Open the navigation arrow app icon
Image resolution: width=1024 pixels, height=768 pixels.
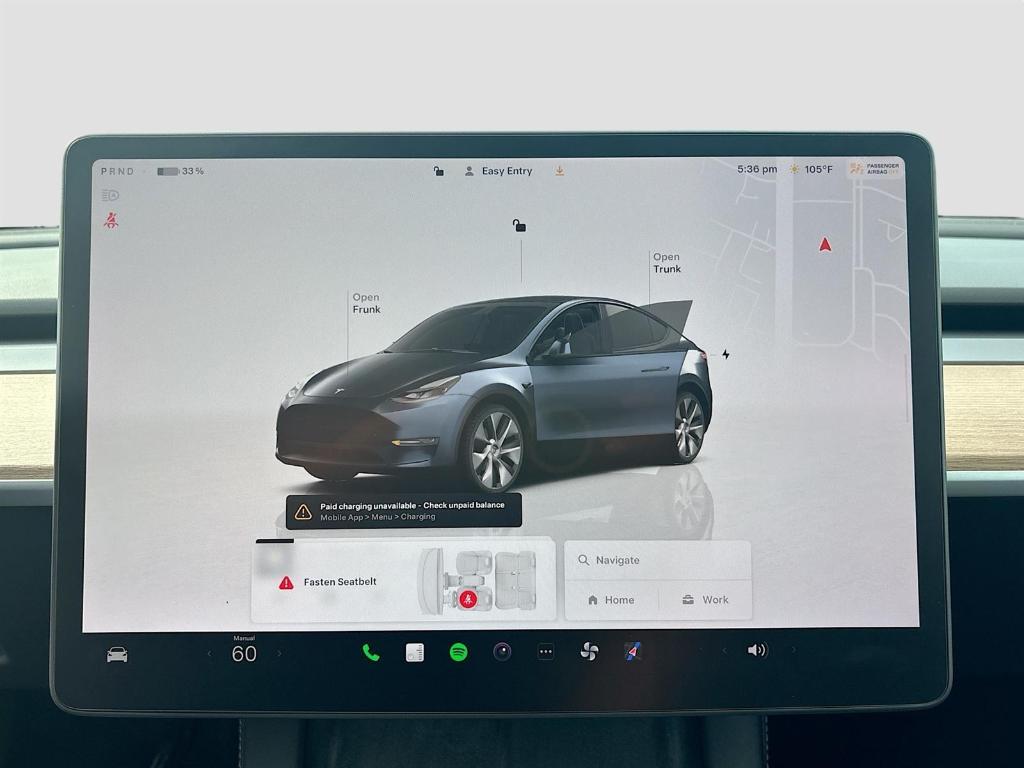pyautogui.click(x=632, y=651)
